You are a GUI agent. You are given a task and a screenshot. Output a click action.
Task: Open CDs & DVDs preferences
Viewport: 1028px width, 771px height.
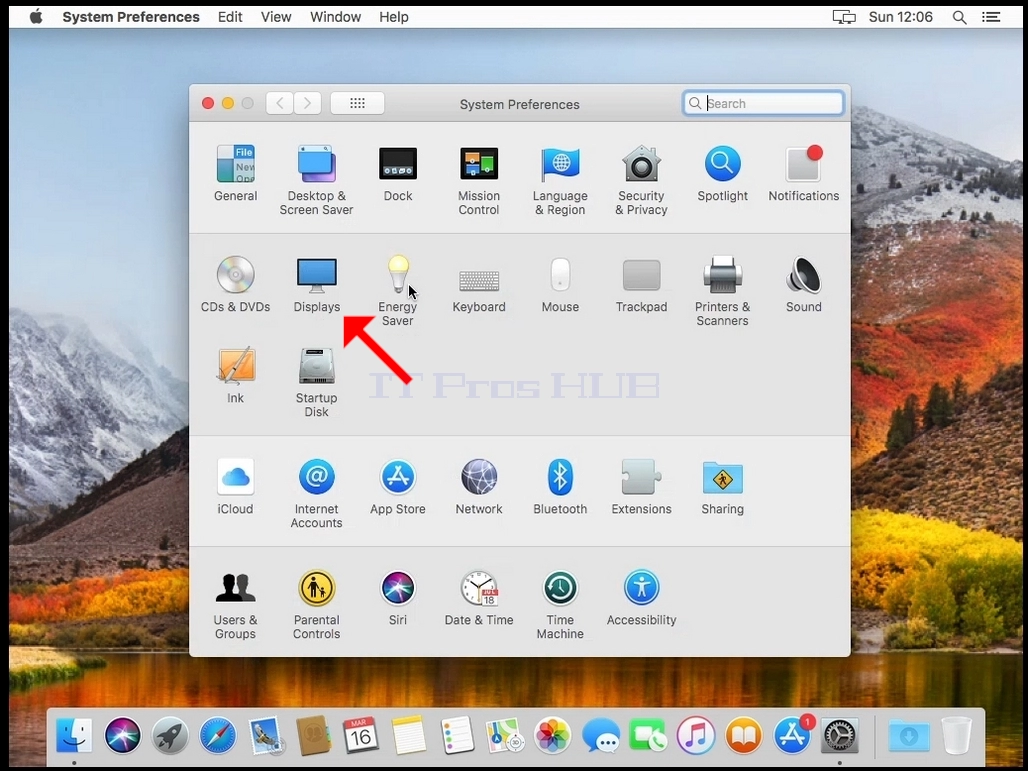pyautogui.click(x=235, y=285)
